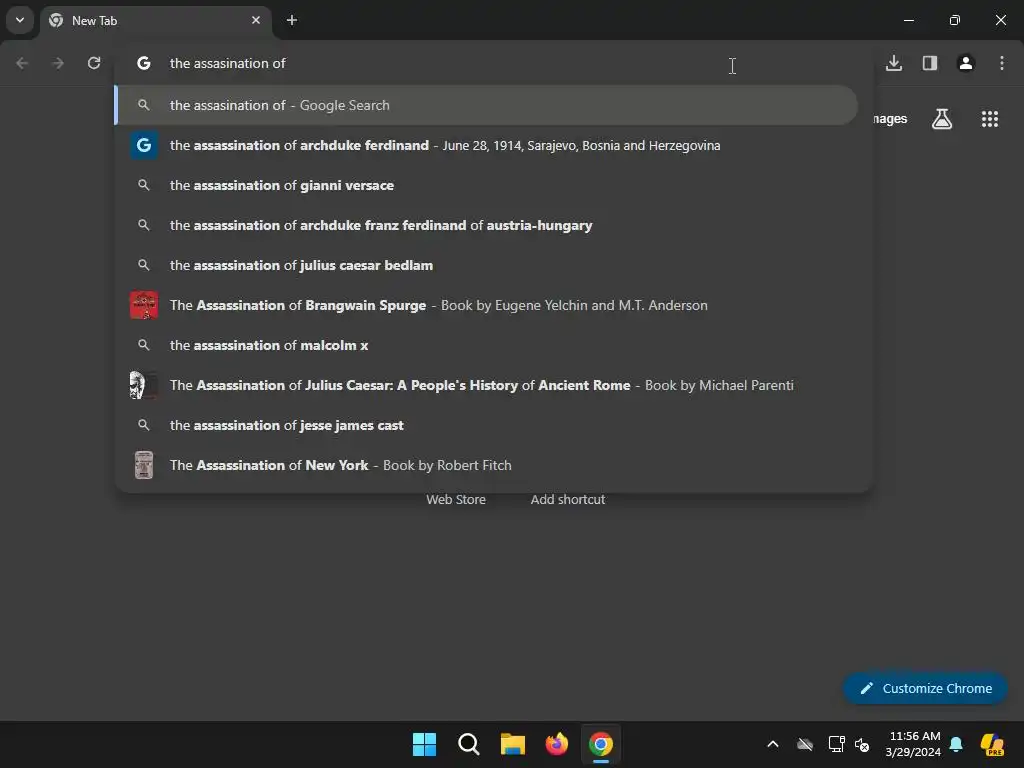Click the OneDrive cloud tray icon
The image size is (1024, 768).
(805, 744)
